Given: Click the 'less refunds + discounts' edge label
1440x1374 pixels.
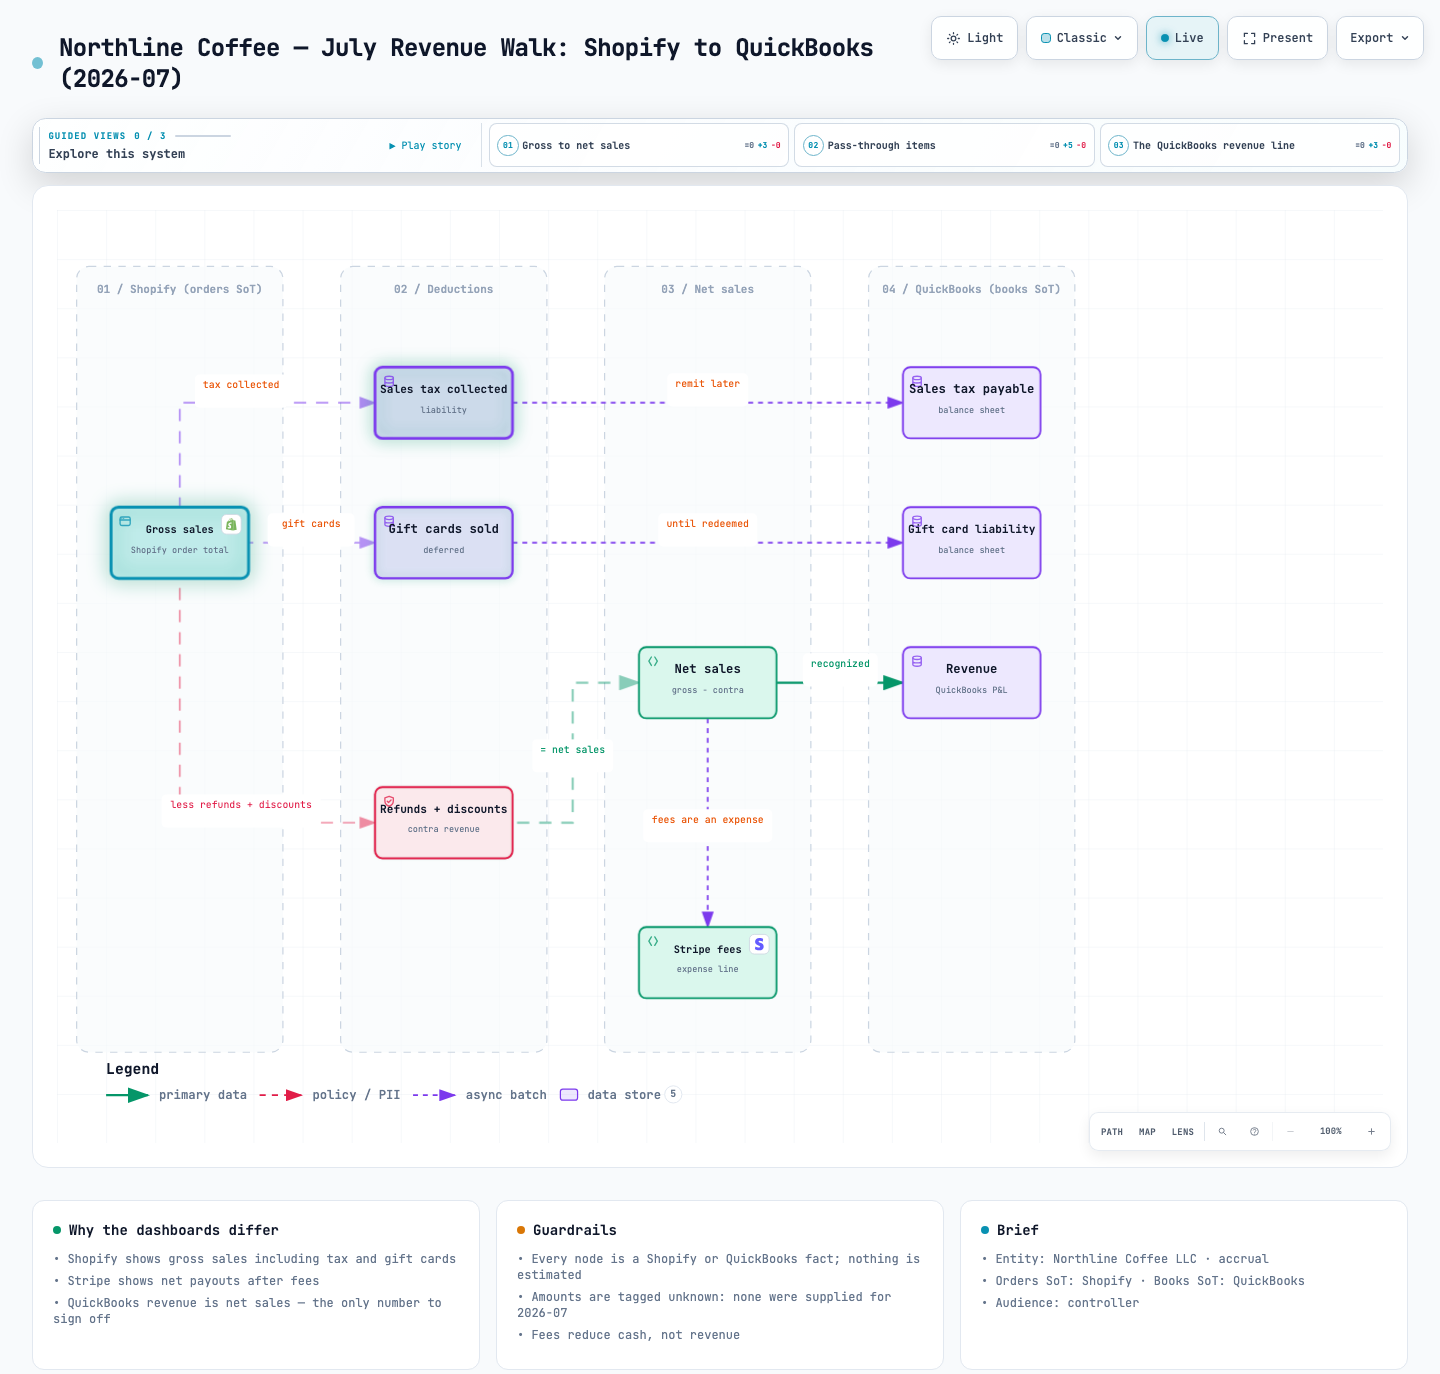Looking at the screenshot, I should [241, 805].
